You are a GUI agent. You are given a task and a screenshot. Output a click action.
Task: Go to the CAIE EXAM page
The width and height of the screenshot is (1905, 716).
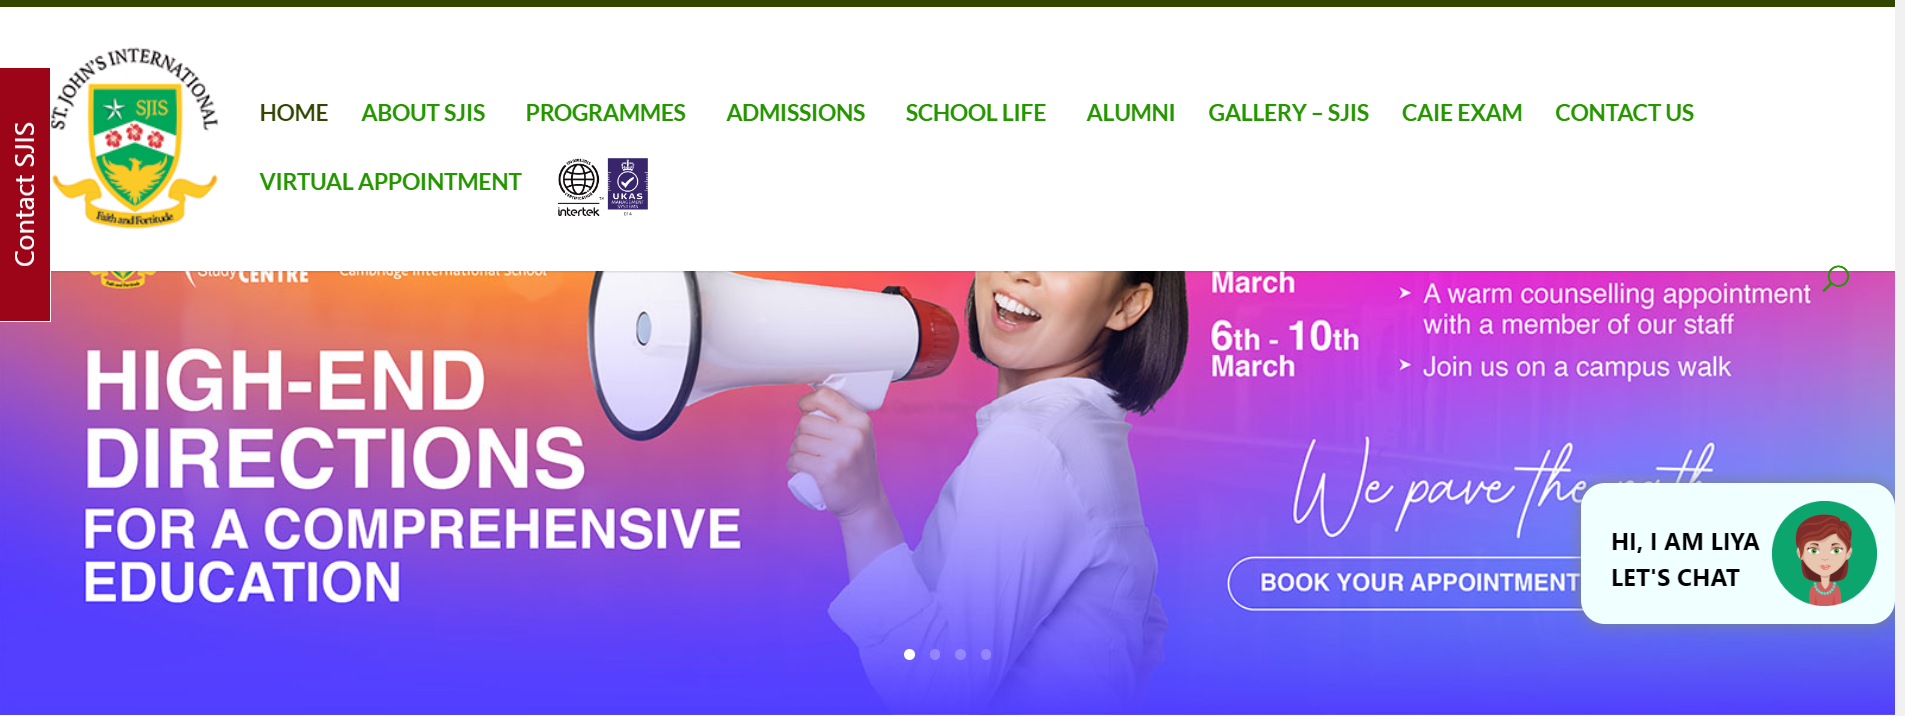click(1461, 113)
